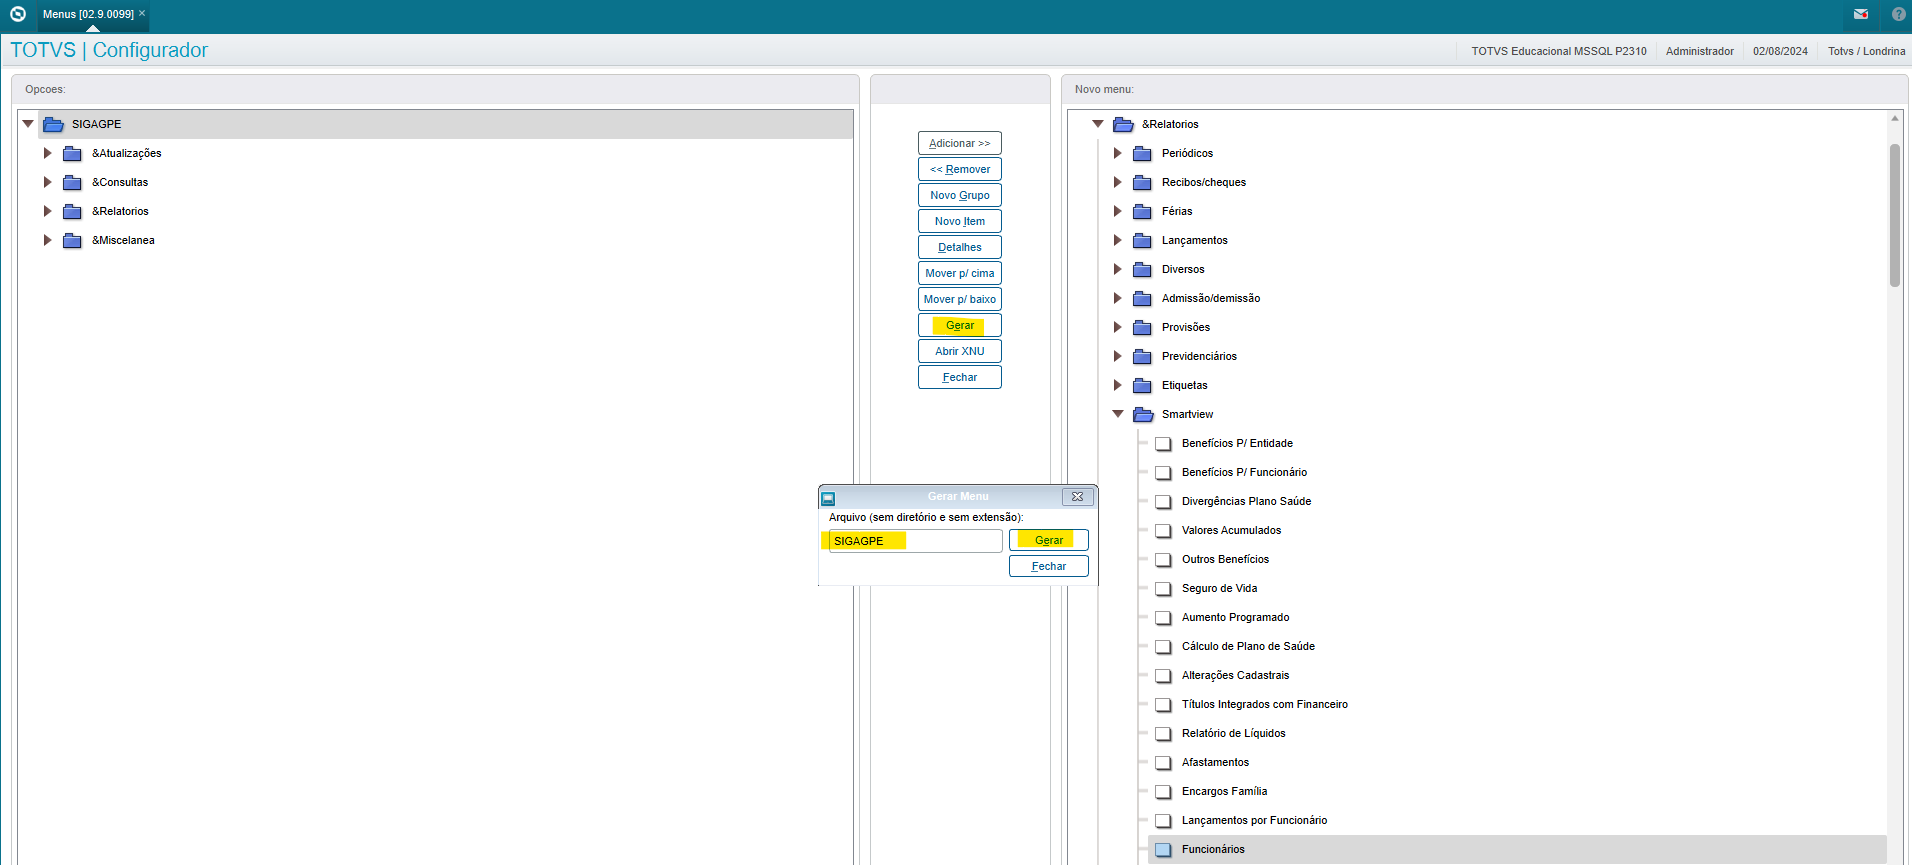Click the Novo menu &Relatorios folder icon
This screenshot has height=865, width=1912.
(1123, 124)
